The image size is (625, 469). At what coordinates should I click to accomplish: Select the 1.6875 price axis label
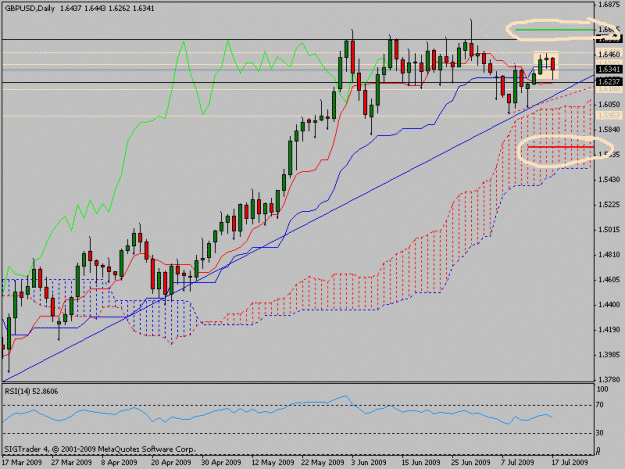pos(609,5)
